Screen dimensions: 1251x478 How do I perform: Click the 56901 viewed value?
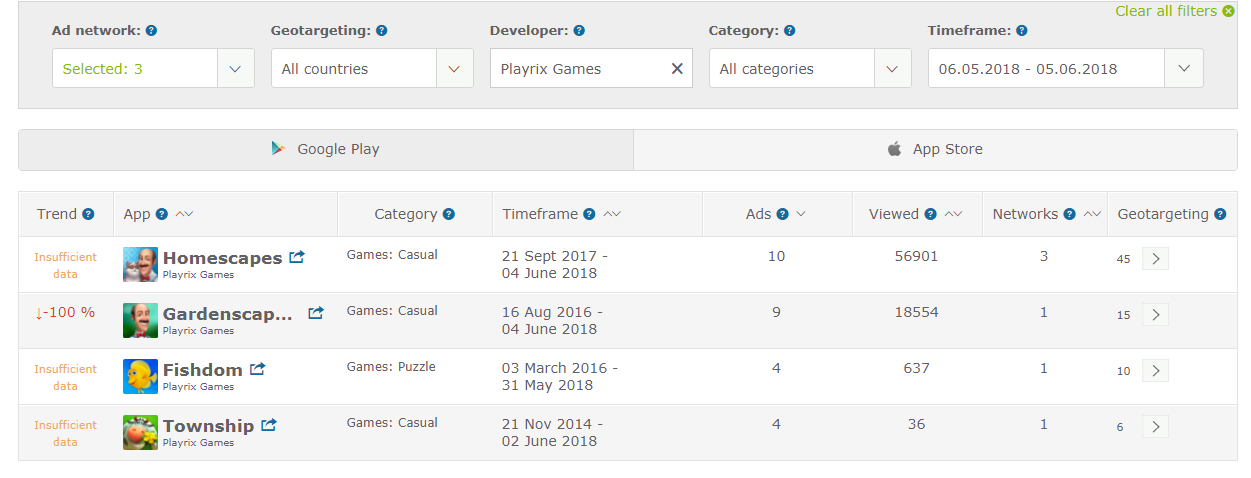(917, 256)
